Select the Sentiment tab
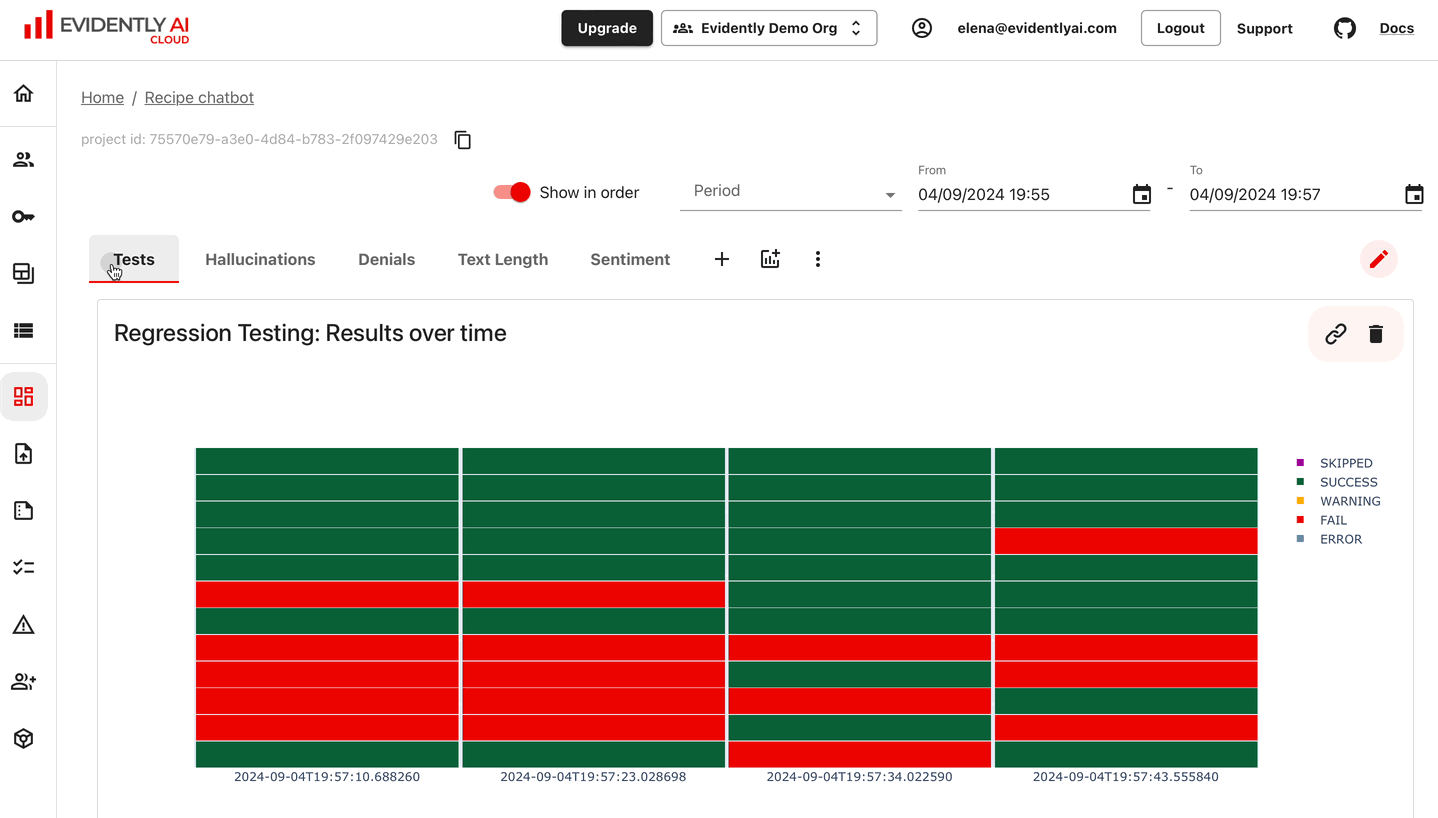1438x818 pixels. click(x=630, y=259)
